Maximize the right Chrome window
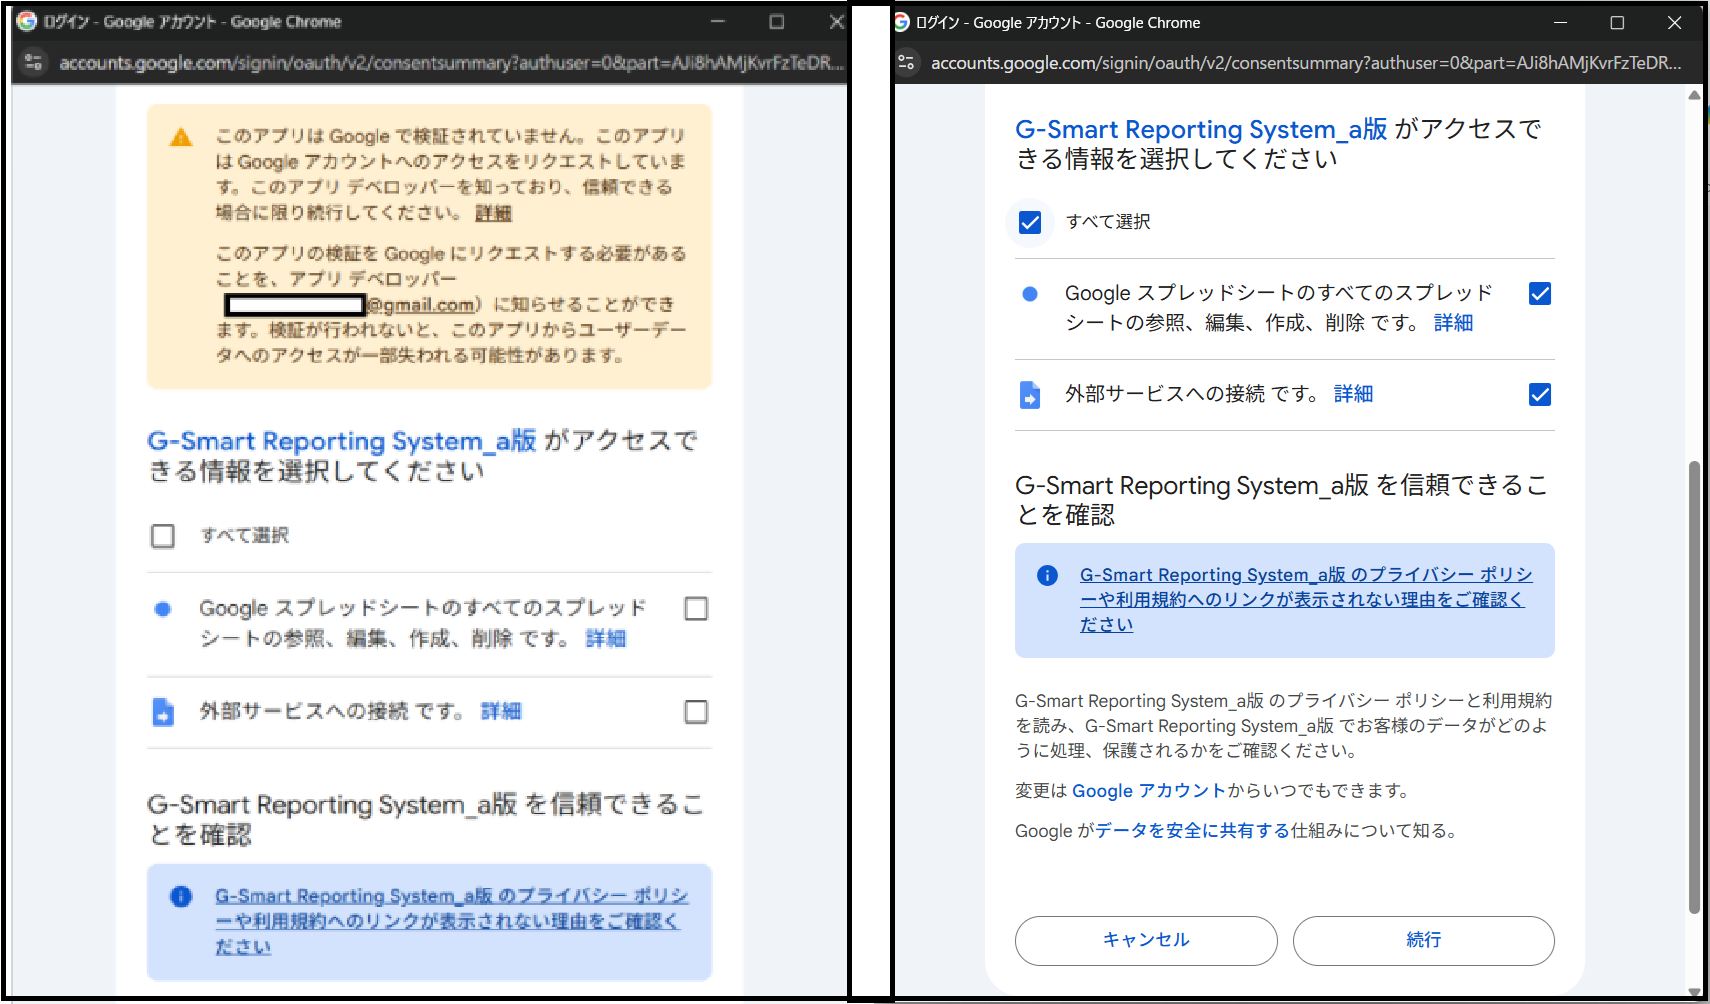Viewport: 1710px width, 1004px height. click(x=1617, y=22)
